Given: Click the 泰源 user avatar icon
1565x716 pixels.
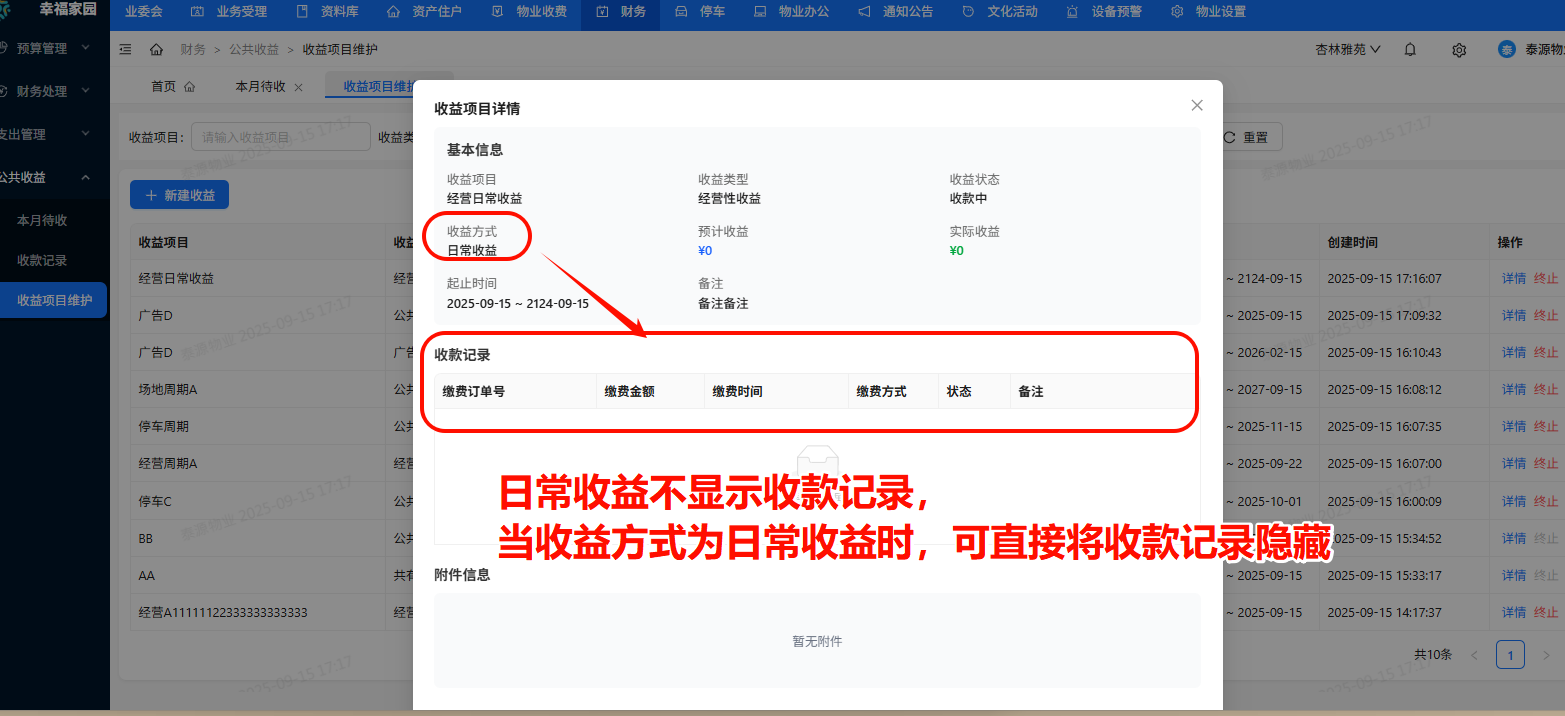Looking at the screenshot, I should tap(1506, 49).
